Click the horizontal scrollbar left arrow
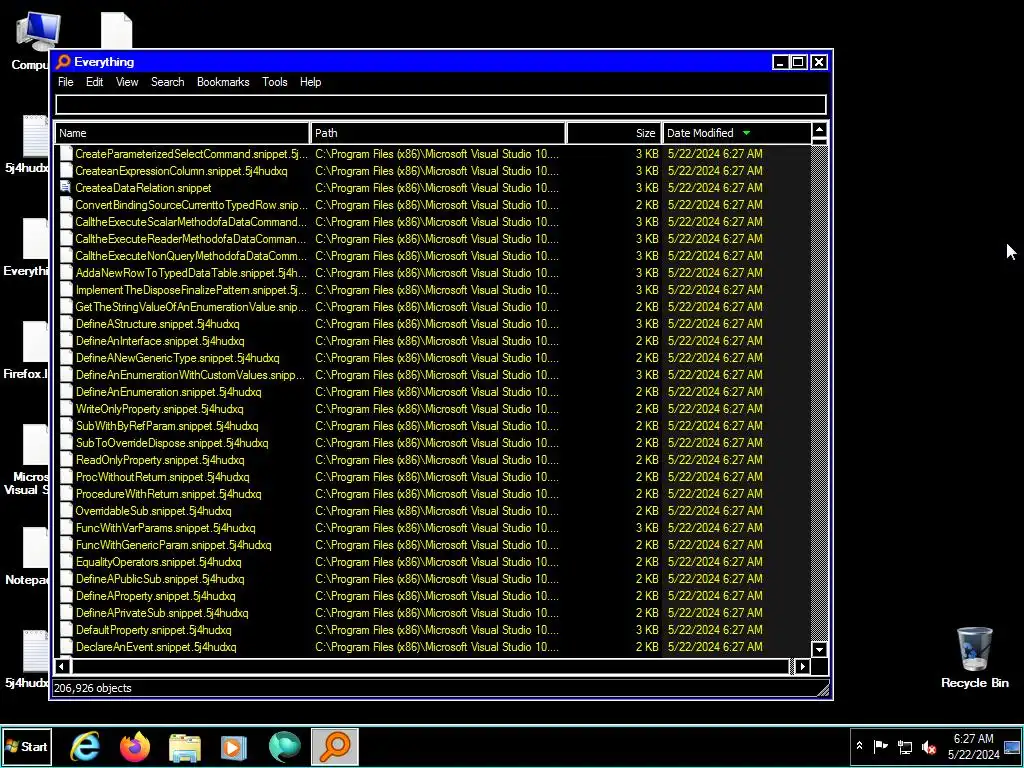The width and height of the screenshot is (1024, 768). tap(62, 667)
